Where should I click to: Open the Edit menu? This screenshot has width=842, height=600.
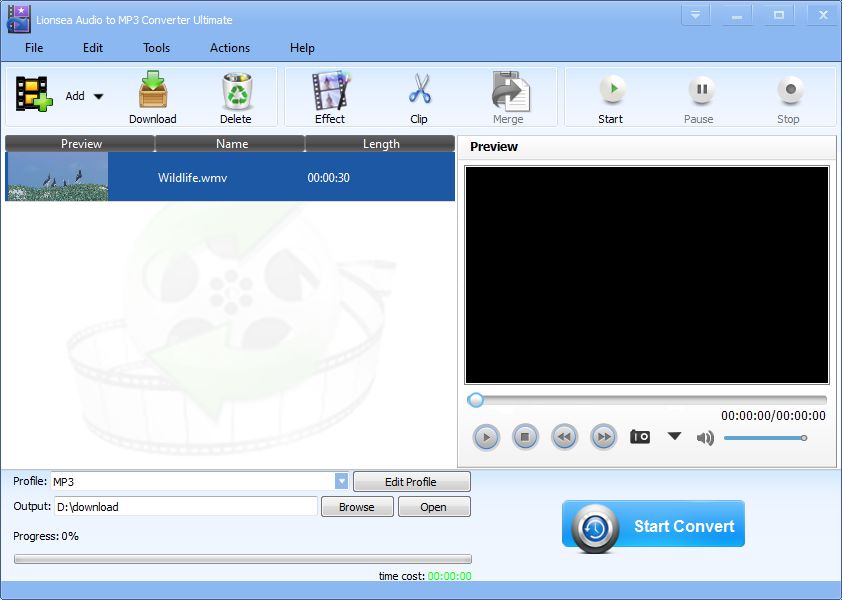click(x=93, y=48)
